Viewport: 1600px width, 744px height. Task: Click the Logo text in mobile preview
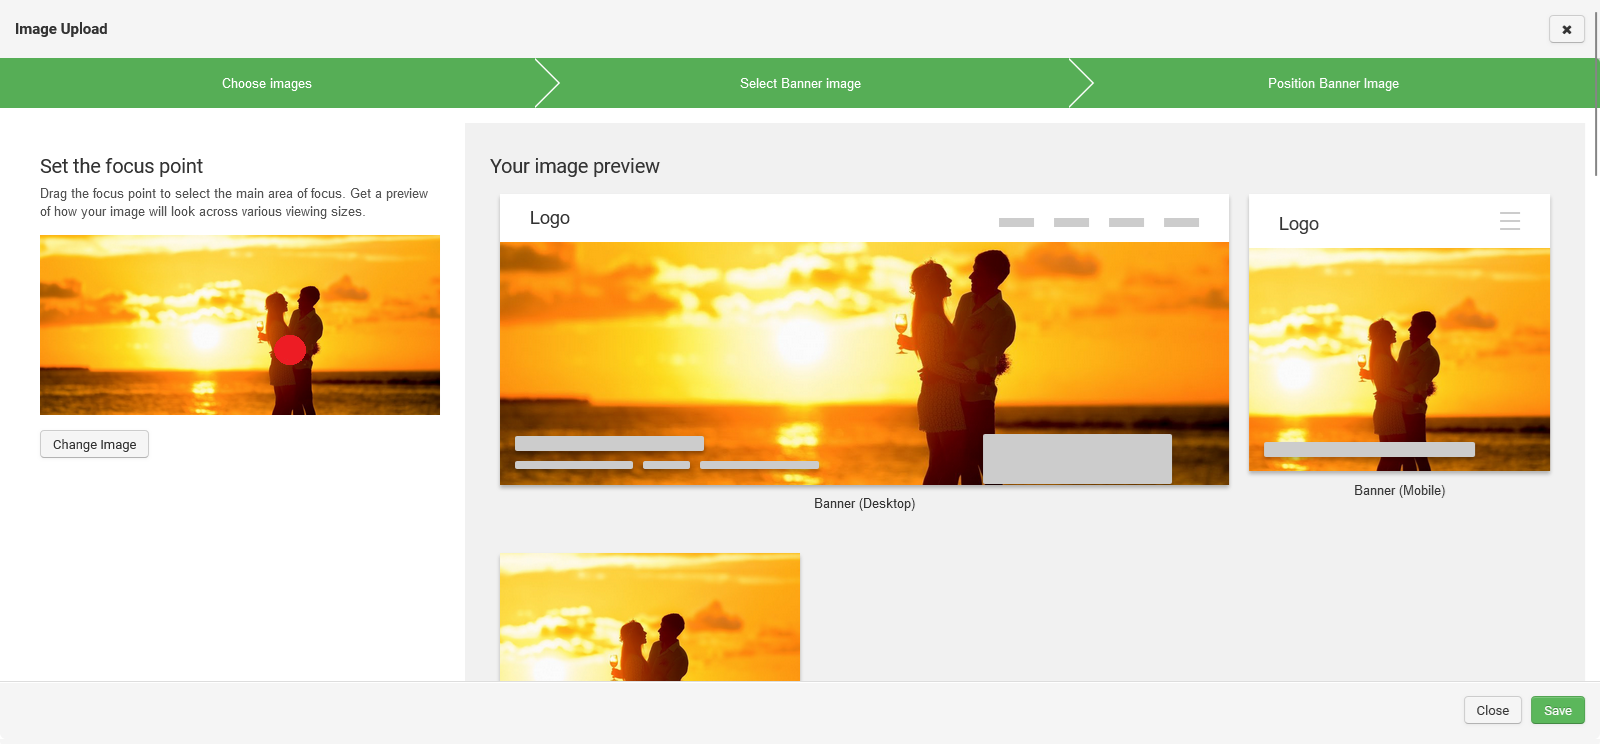[1298, 224]
